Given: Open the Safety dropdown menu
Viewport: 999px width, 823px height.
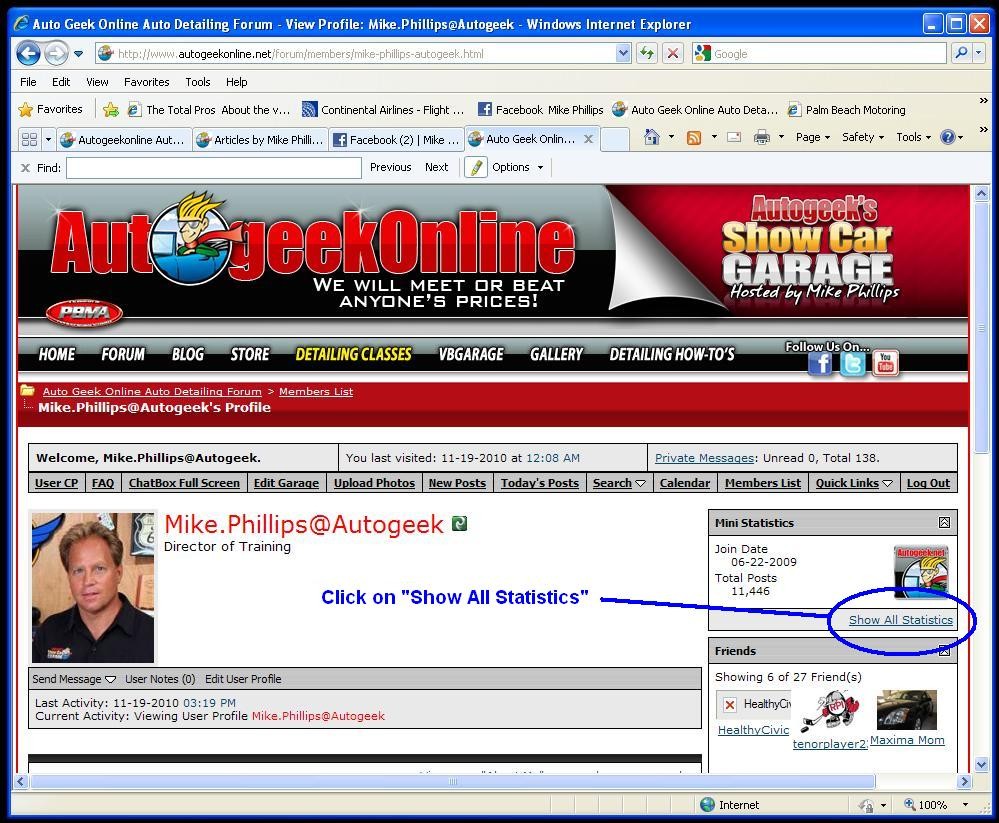Looking at the screenshot, I should coord(863,137).
